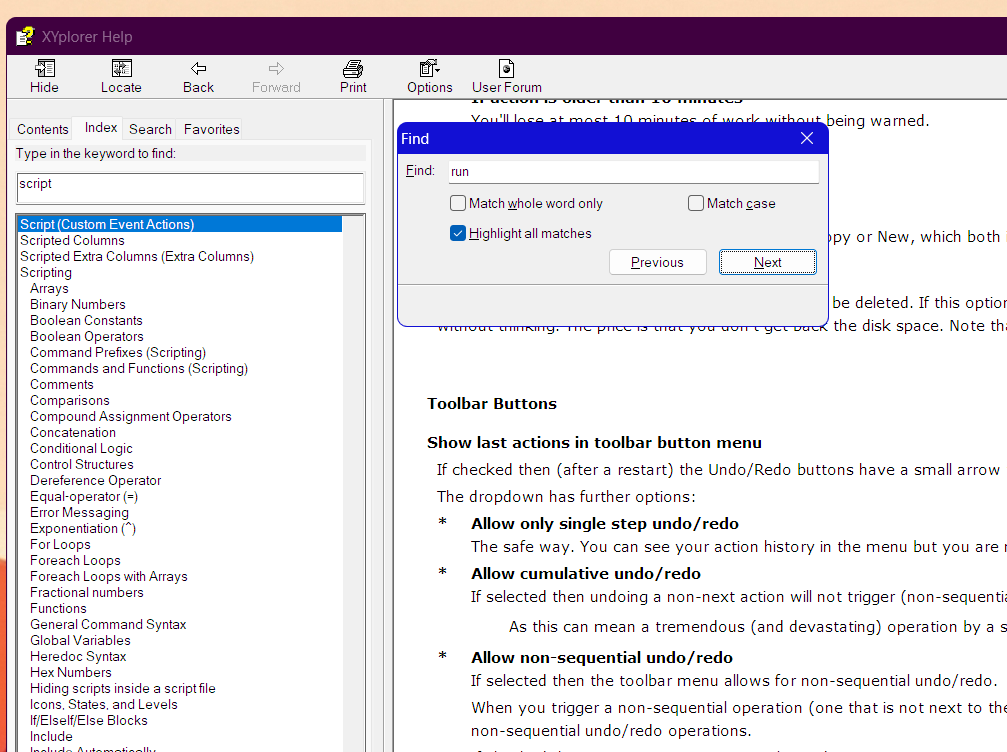Select the Scripting index entry
The height and width of the screenshot is (752, 1007).
click(x=47, y=272)
